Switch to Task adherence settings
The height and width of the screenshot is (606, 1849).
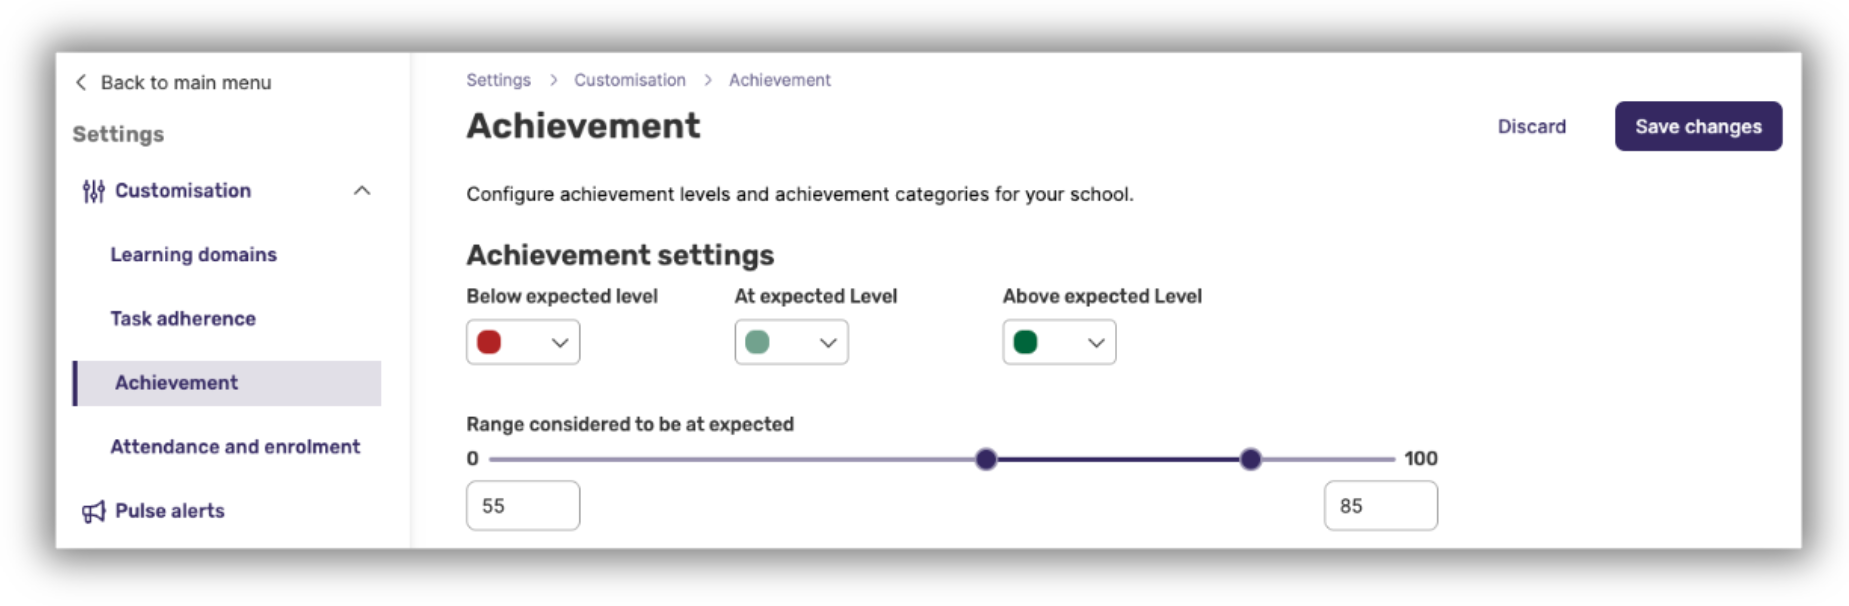point(183,318)
